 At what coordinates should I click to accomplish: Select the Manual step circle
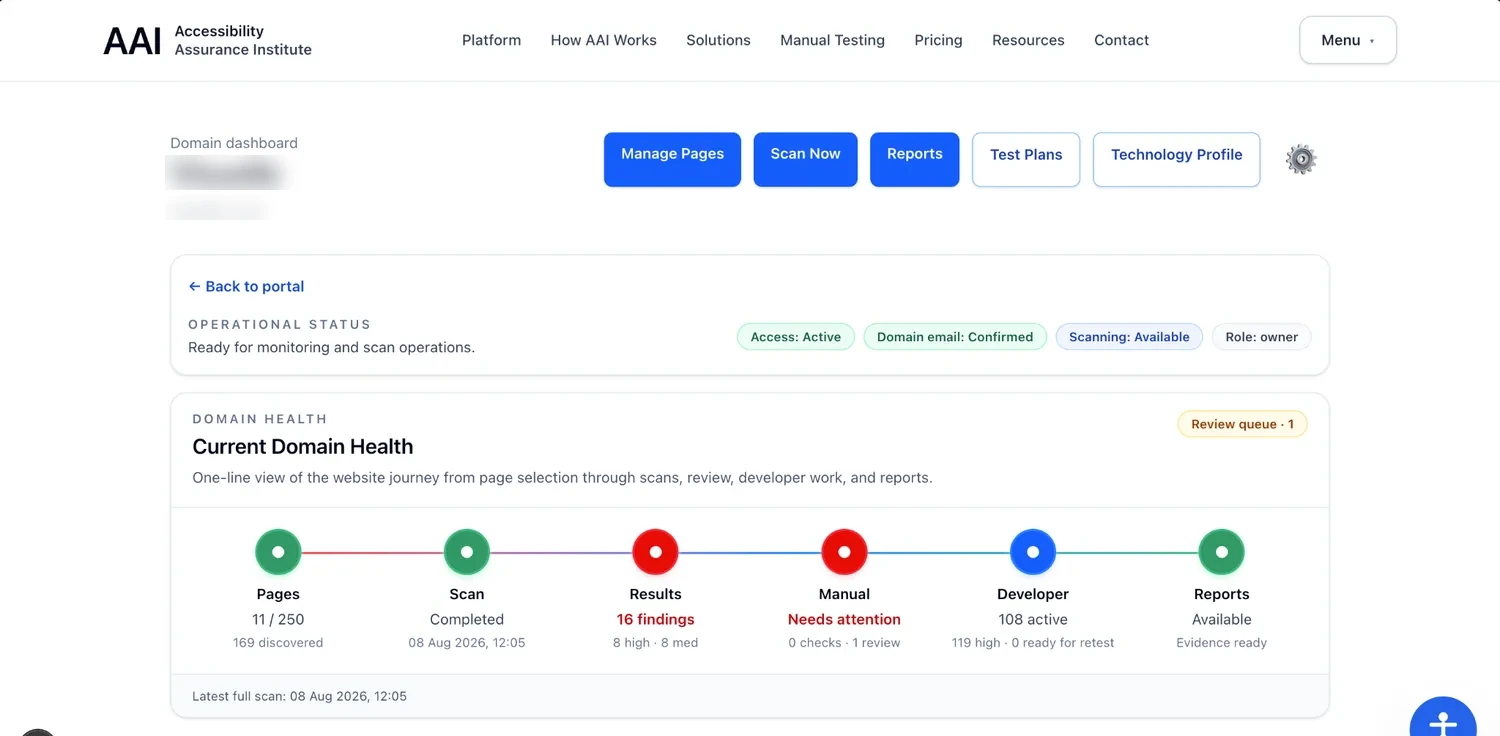tap(844, 552)
